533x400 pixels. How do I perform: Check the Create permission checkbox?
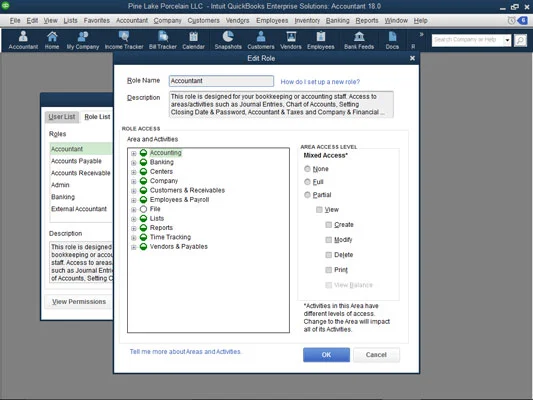tap(328, 225)
